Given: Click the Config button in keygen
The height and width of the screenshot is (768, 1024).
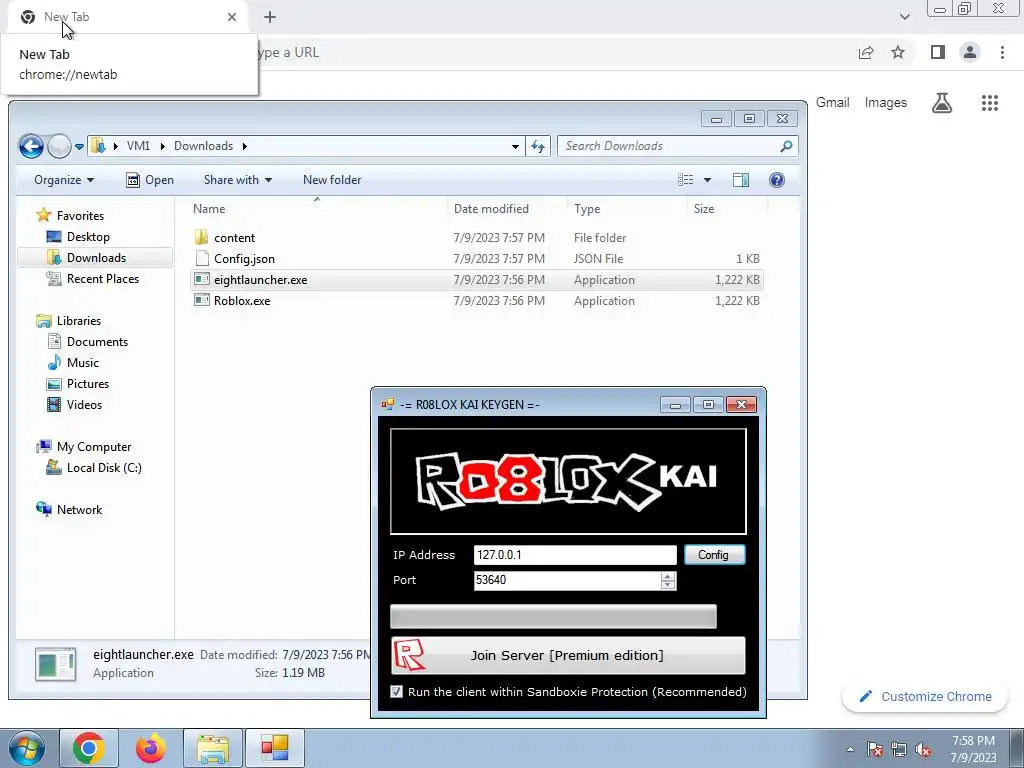Looking at the screenshot, I should pyautogui.click(x=714, y=555).
